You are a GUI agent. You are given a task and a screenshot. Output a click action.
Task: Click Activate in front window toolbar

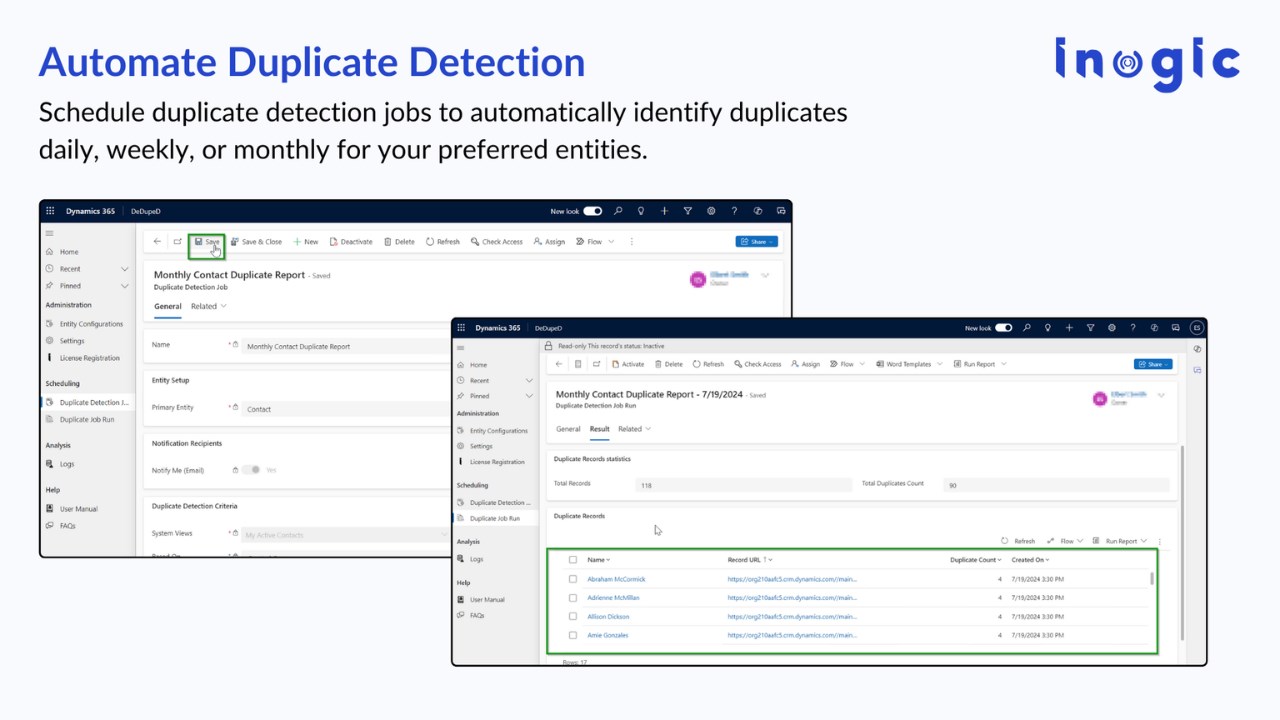(x=628, y=364)
